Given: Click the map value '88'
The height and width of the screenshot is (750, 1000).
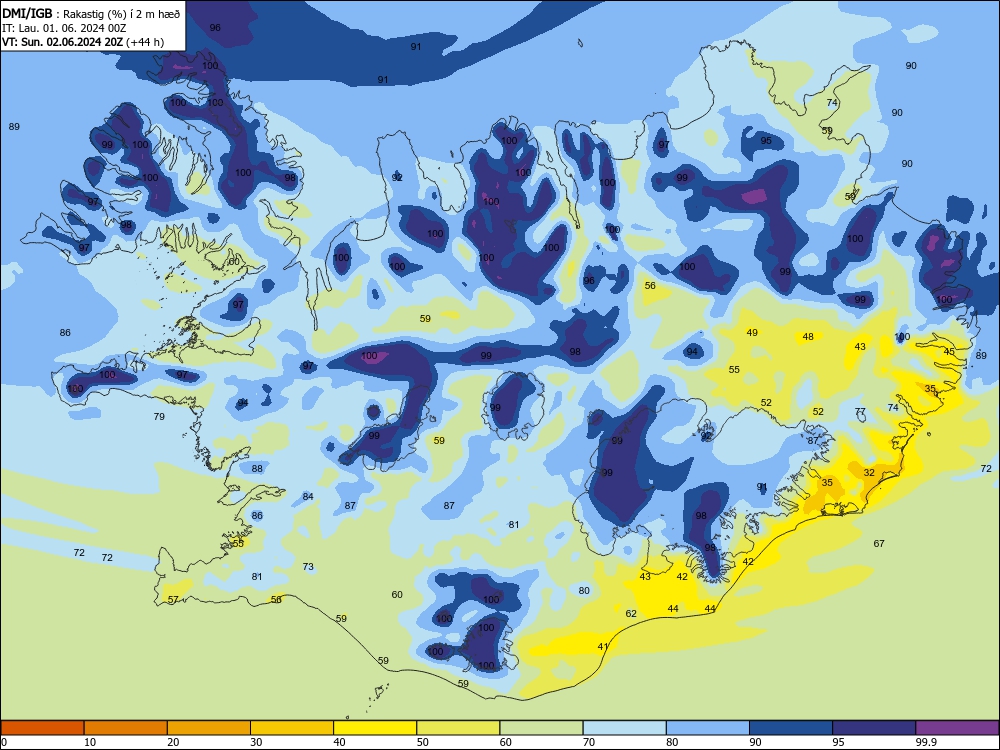Looking at the screenshot, I should tap(257, 469).
